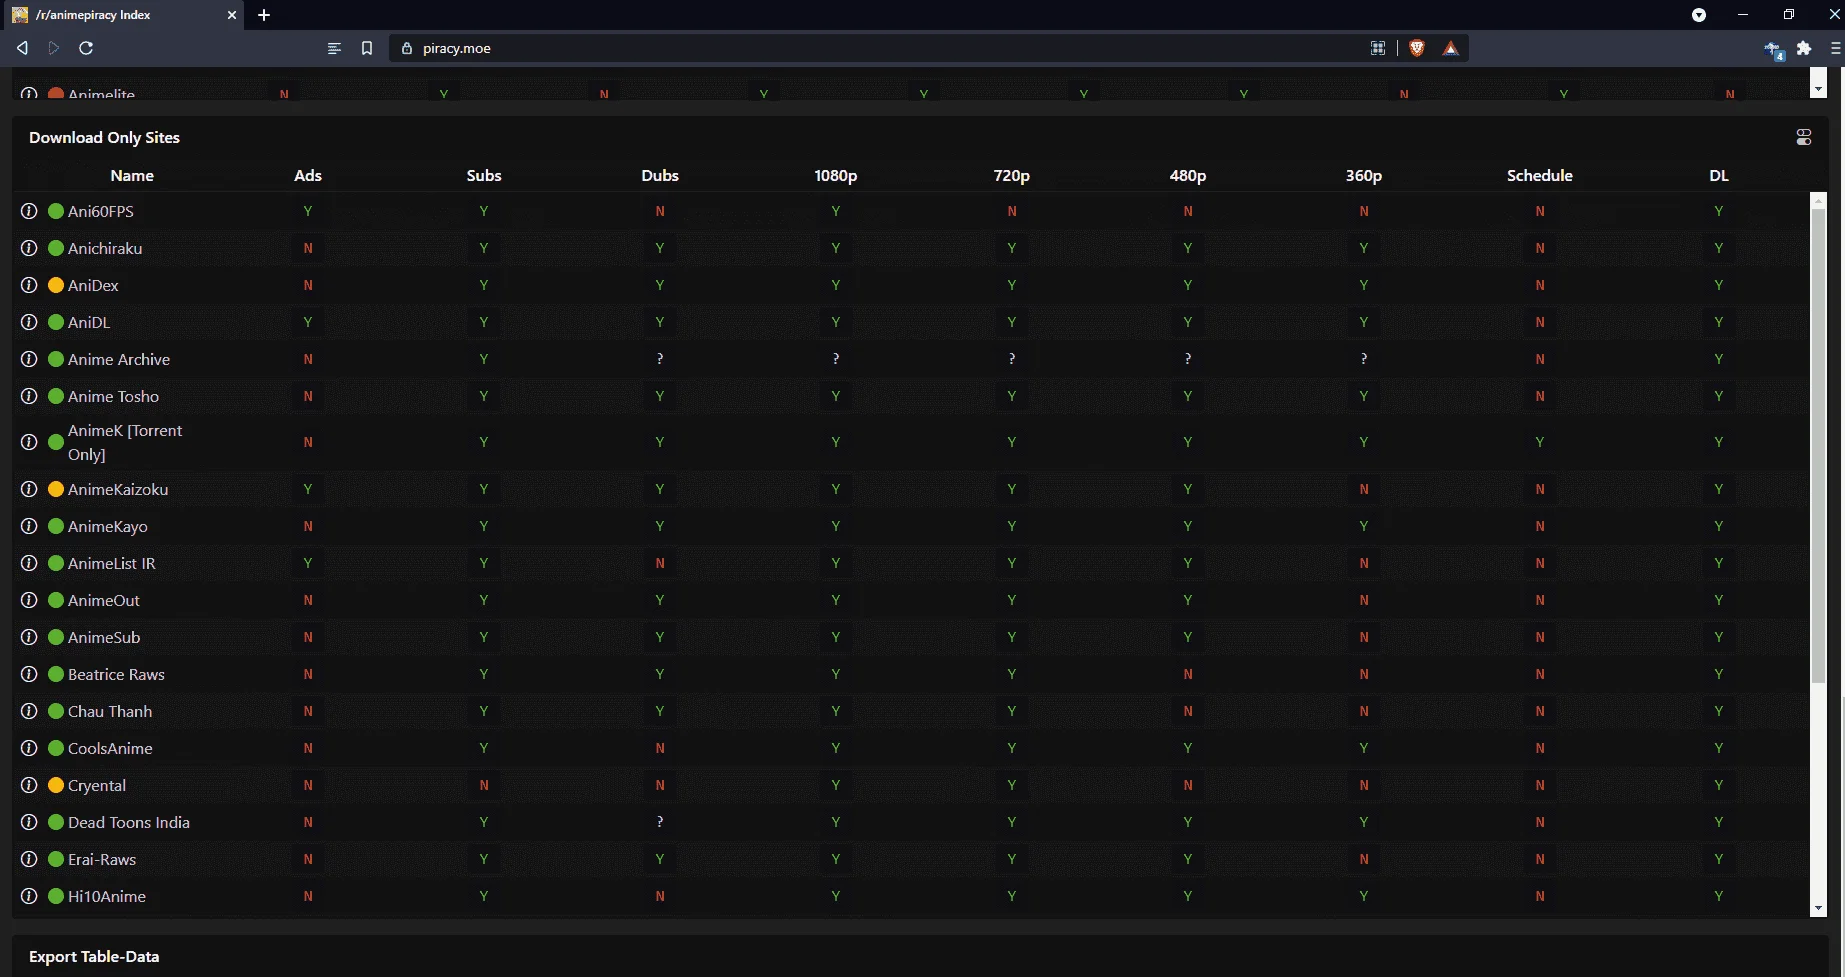This screenshot has height=977, width=1845.
Task: Show Erai-Raws info icon
Action: point(29,859)
